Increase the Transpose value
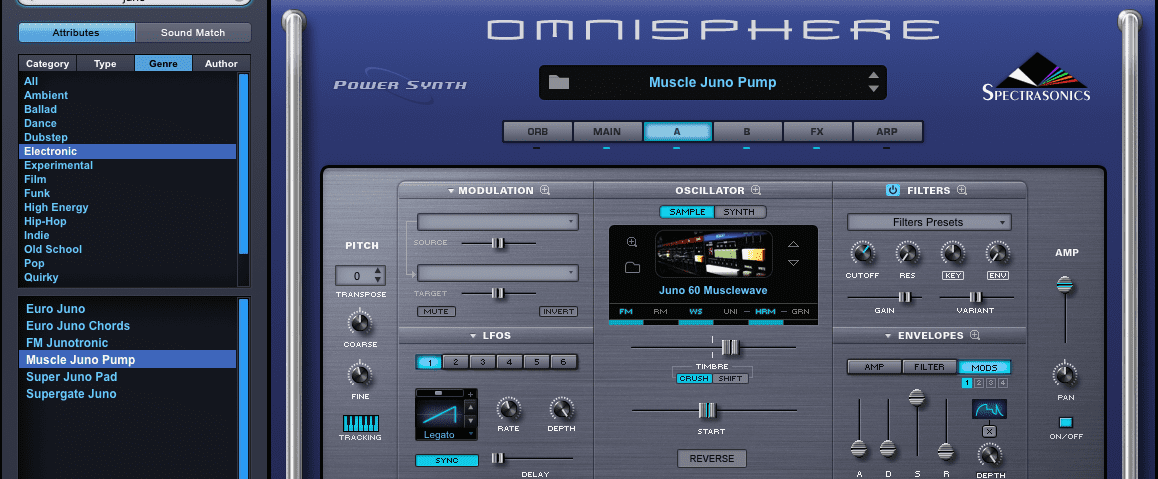The image size is (1158, 479). (378, 271)
